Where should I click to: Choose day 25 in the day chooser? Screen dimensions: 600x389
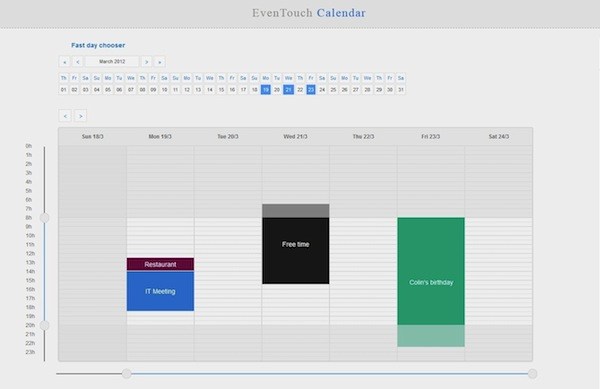333,90
